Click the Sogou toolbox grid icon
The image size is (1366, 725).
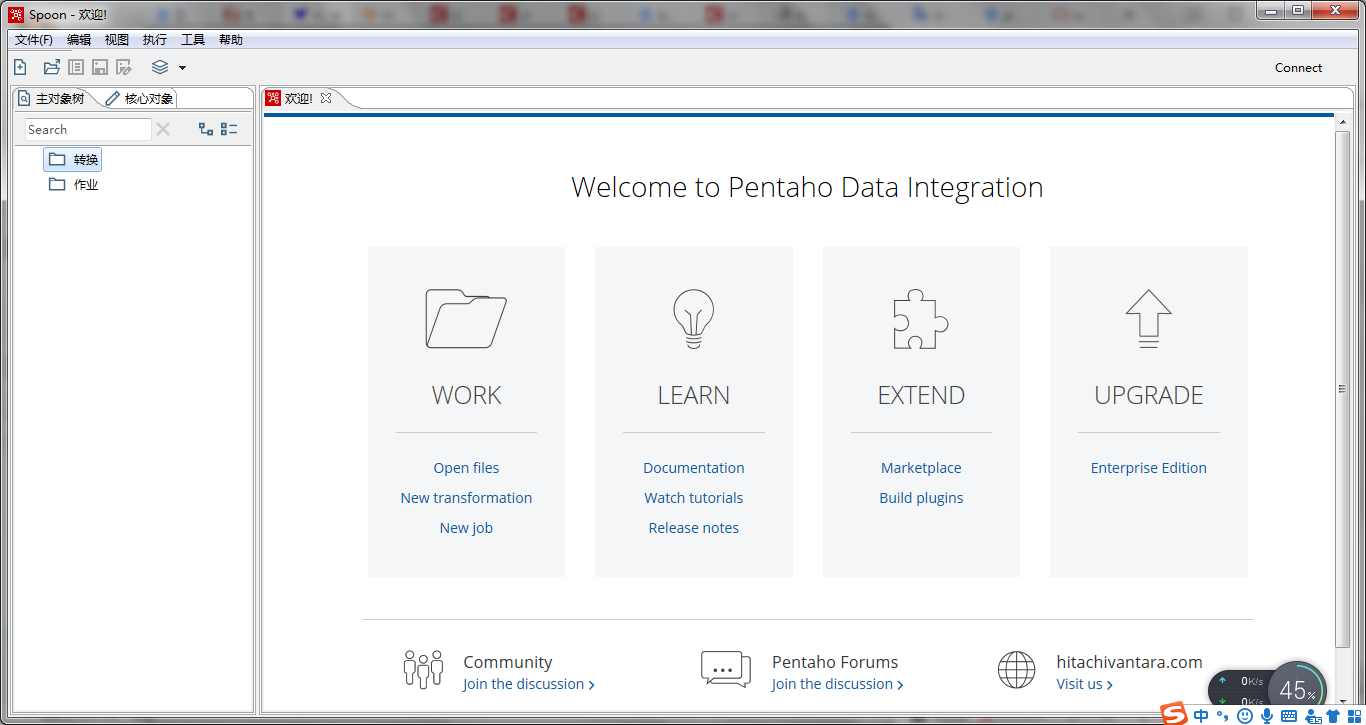click(x=1354, y=716)
